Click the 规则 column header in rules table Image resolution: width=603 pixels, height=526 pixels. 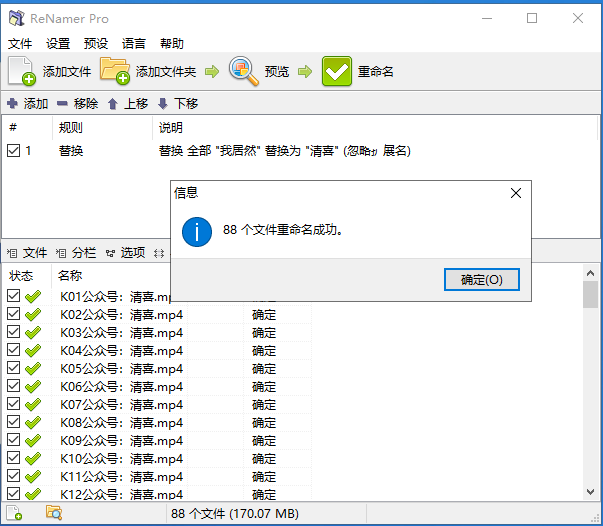(x=71, y=127)
